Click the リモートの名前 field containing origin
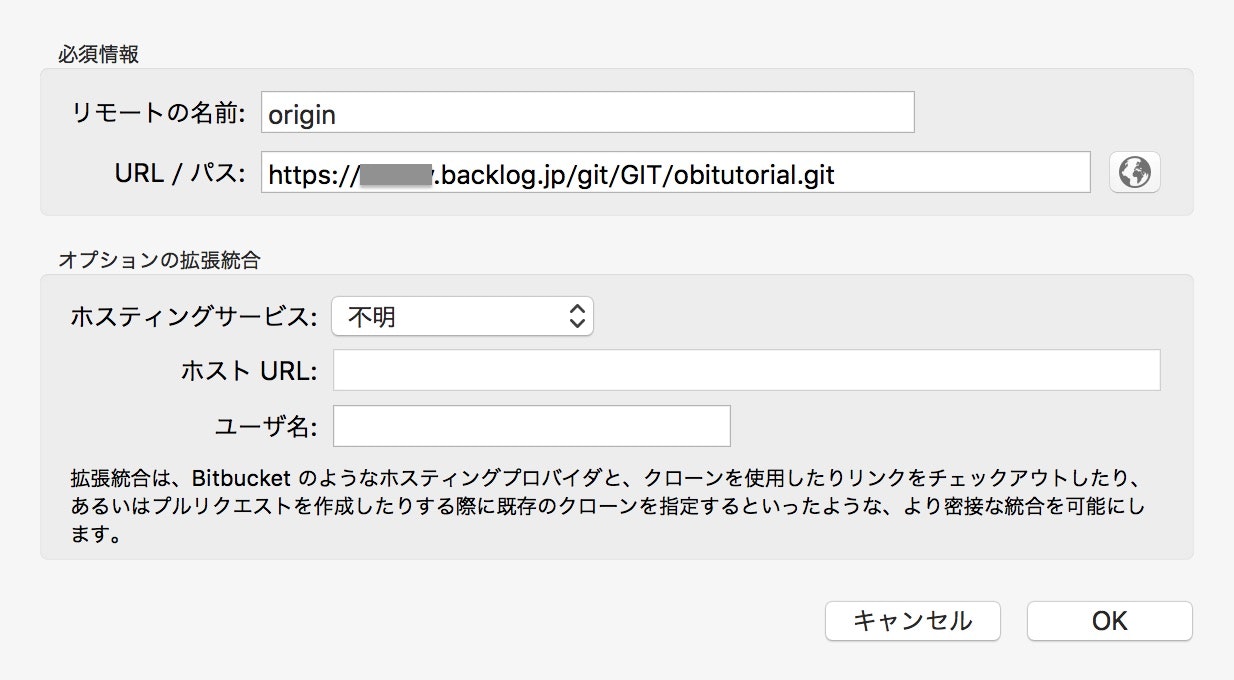The width and height of the screenshot is (1234, 680). coord(587,112)
